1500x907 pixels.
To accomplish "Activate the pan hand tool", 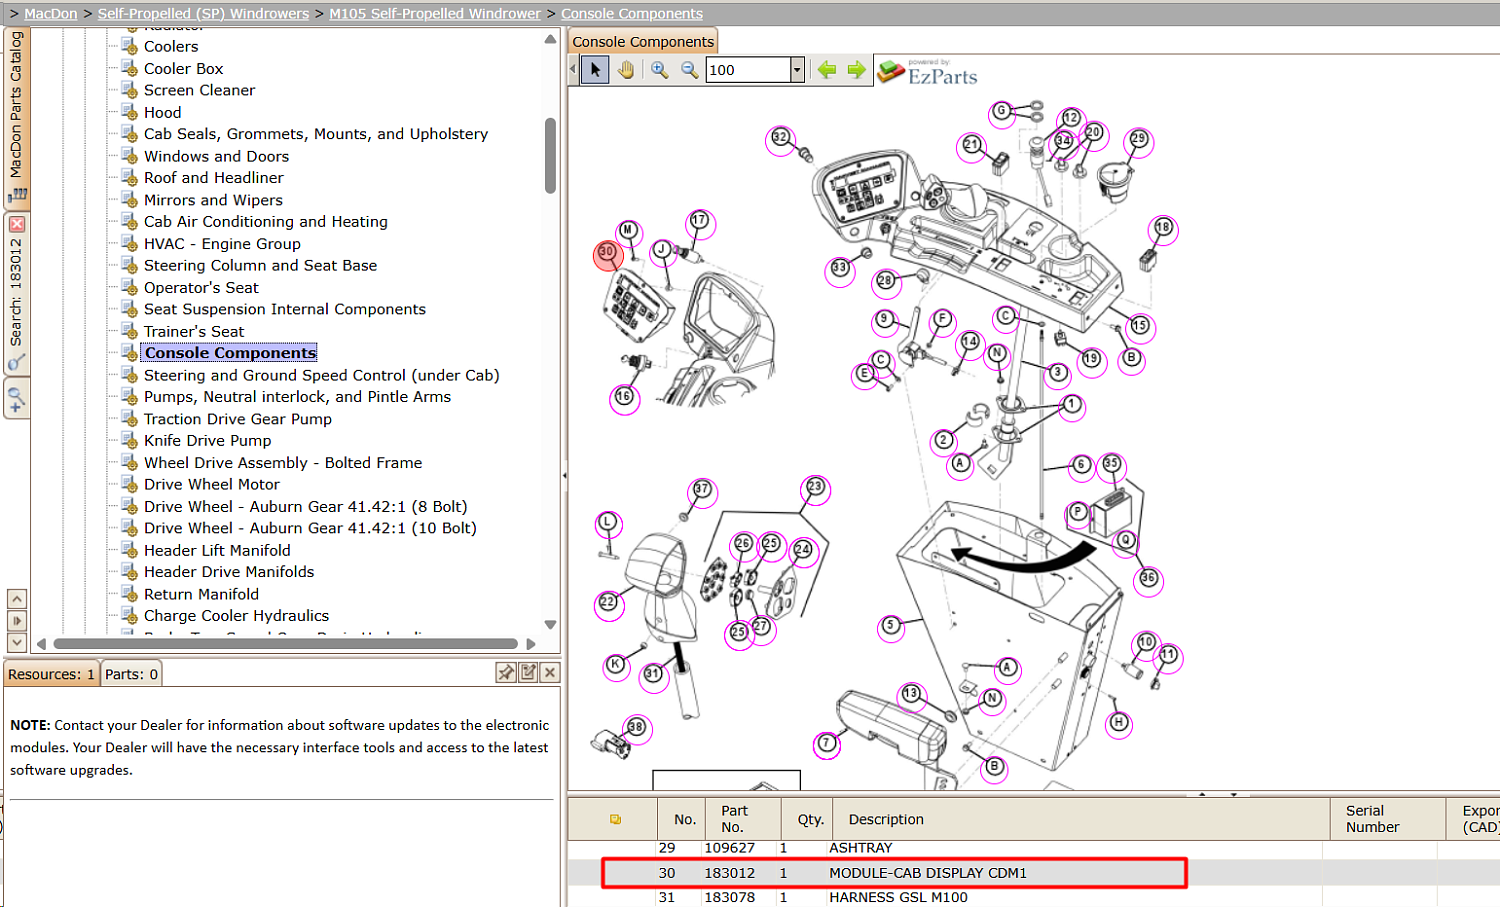I will (x=626, y=70).
